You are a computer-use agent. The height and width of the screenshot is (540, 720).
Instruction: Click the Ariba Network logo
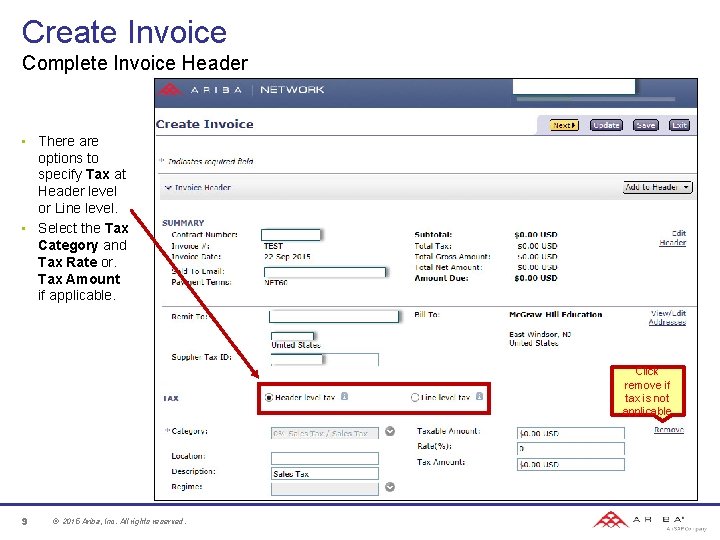coord(241,90)
